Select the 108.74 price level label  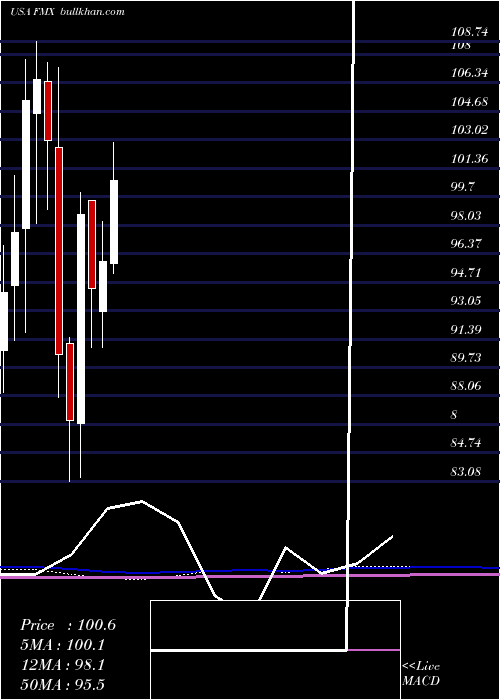point(469,32)
